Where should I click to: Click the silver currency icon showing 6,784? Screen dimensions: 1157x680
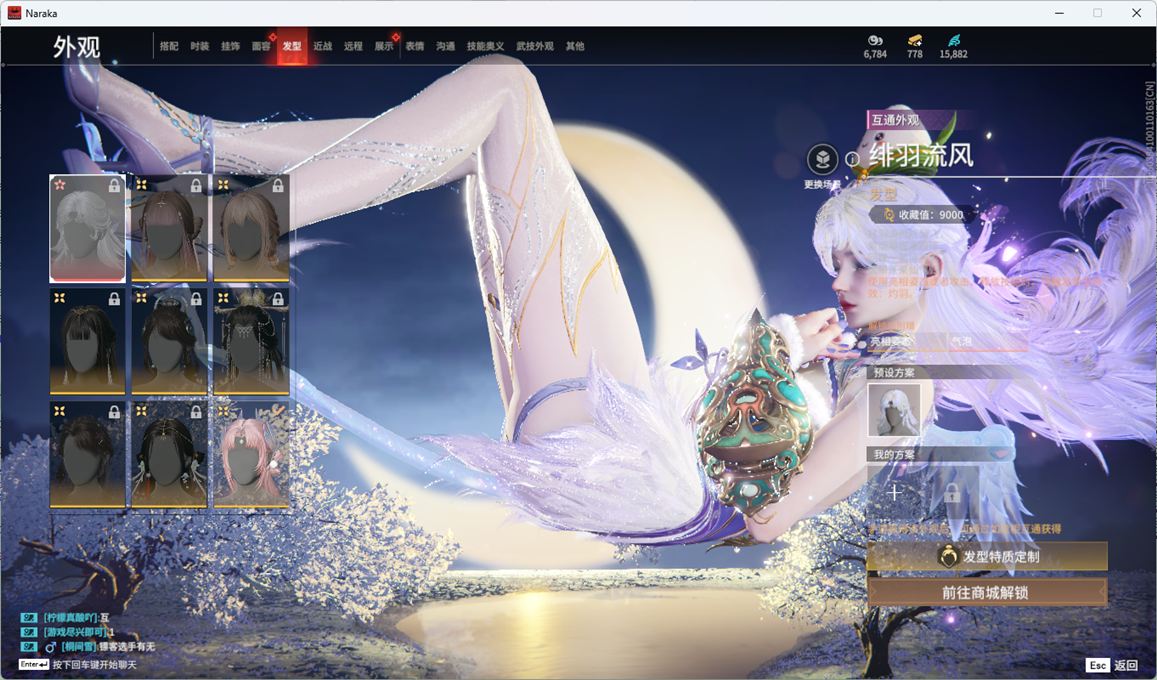(875, 41)
